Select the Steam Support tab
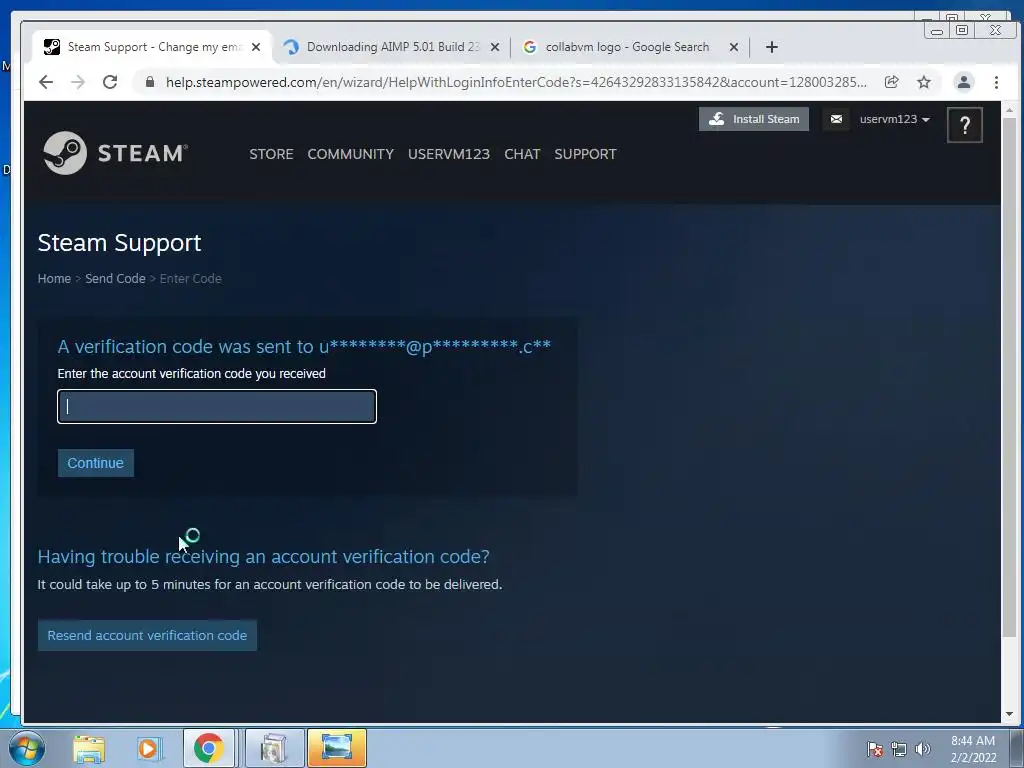Viewport: 1024px width, 768px height. point(152,47)
